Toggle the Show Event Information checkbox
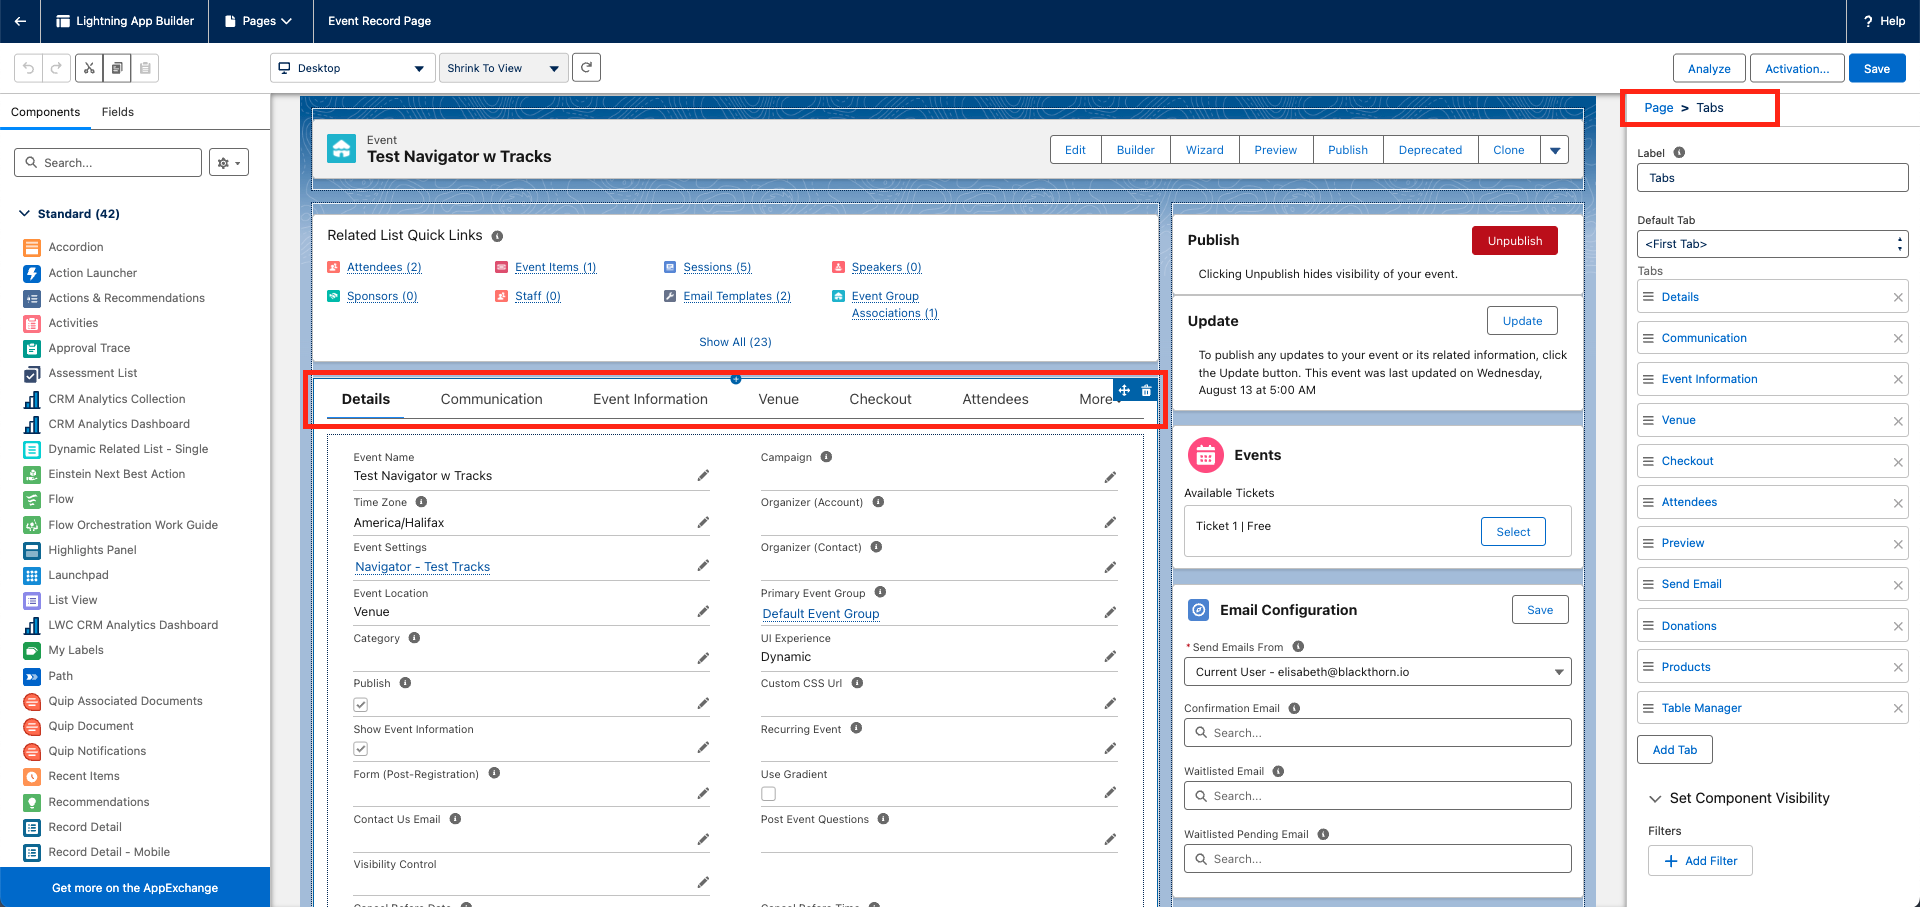The image size is (1920, 907). pyautogui.click(x=361, y=749)
